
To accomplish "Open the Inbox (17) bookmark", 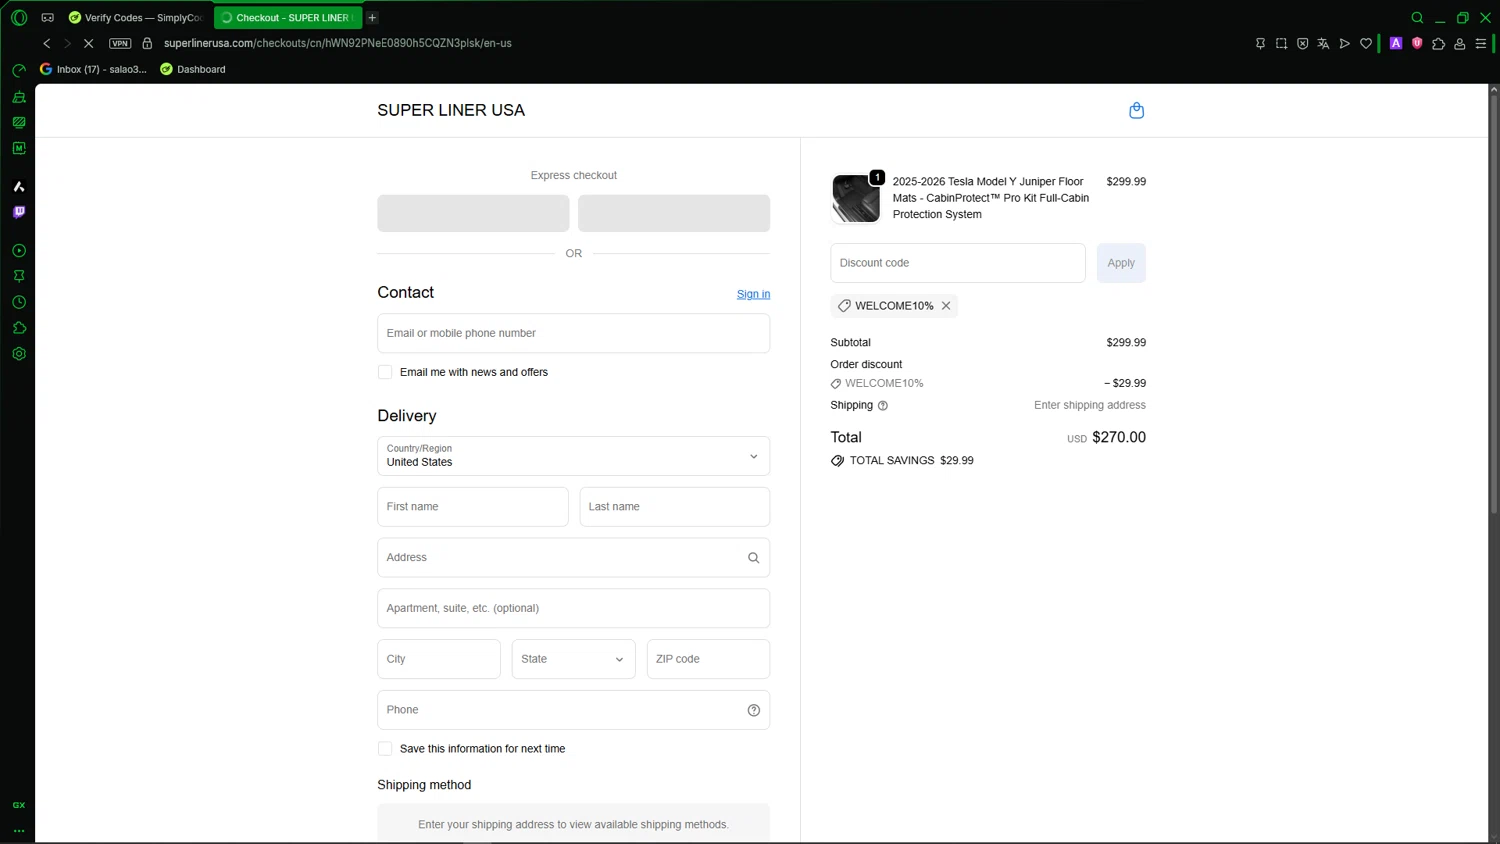I will pyautogui.click(x=93, y=69).
